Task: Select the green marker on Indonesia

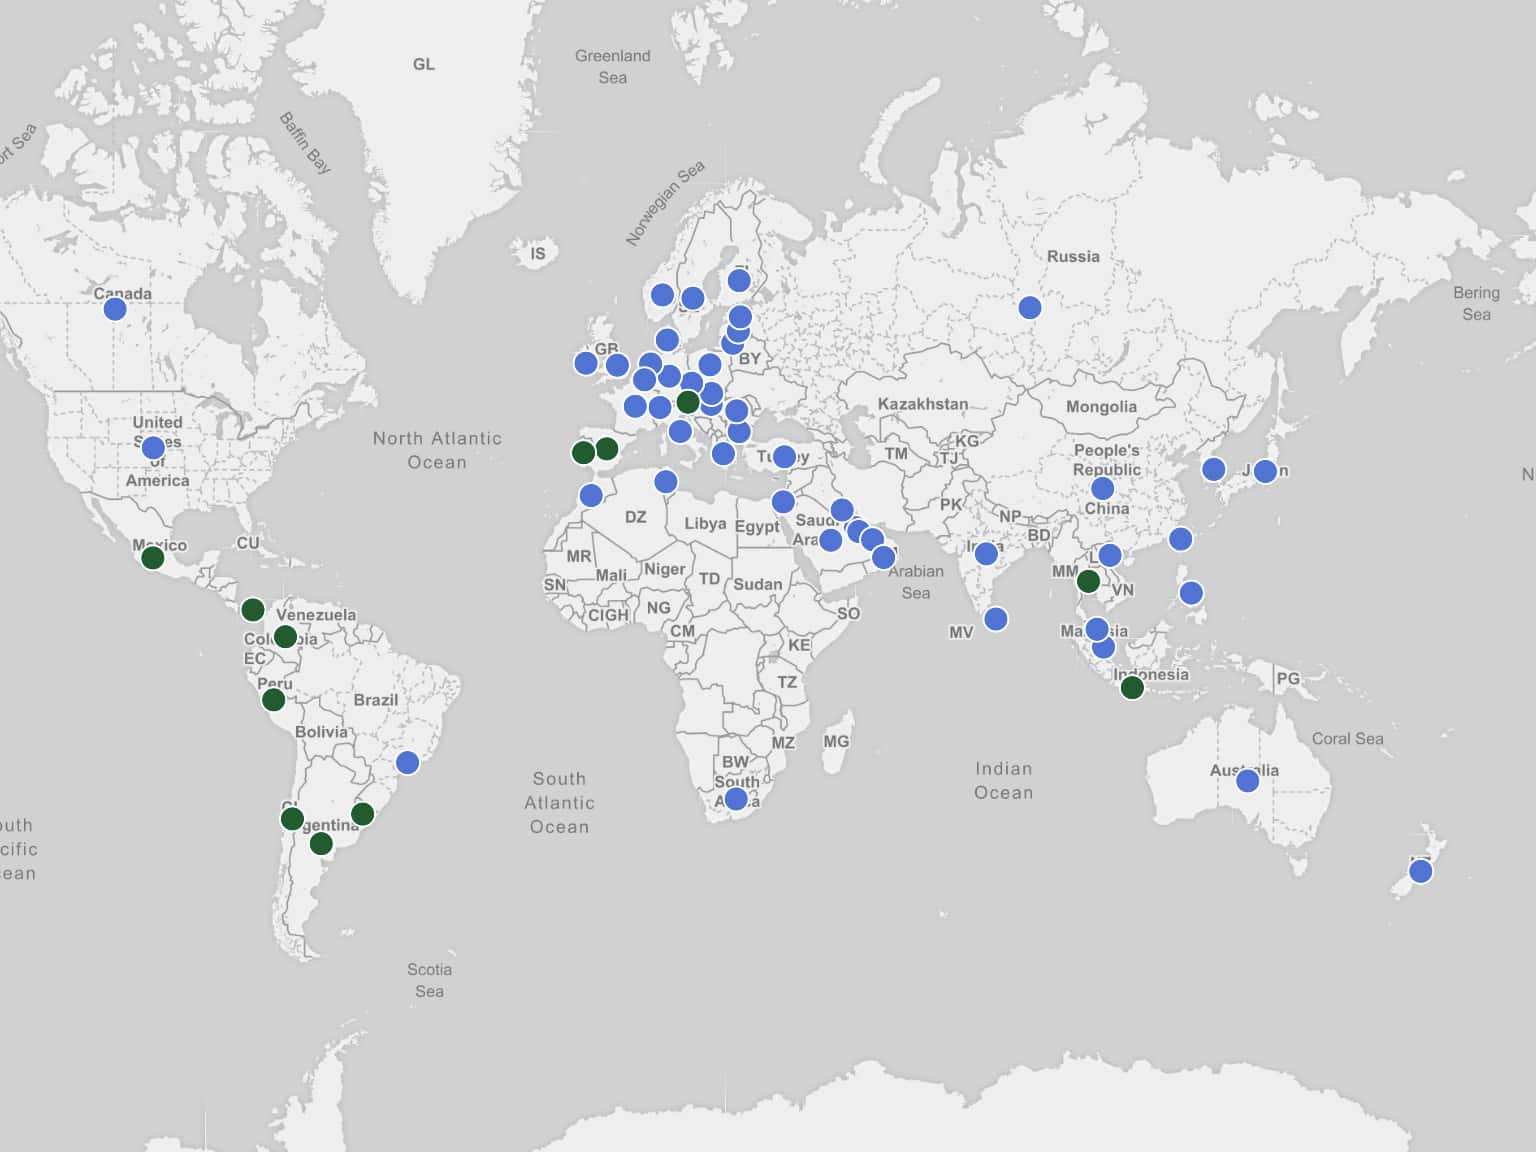Action: click(1132, 687)
